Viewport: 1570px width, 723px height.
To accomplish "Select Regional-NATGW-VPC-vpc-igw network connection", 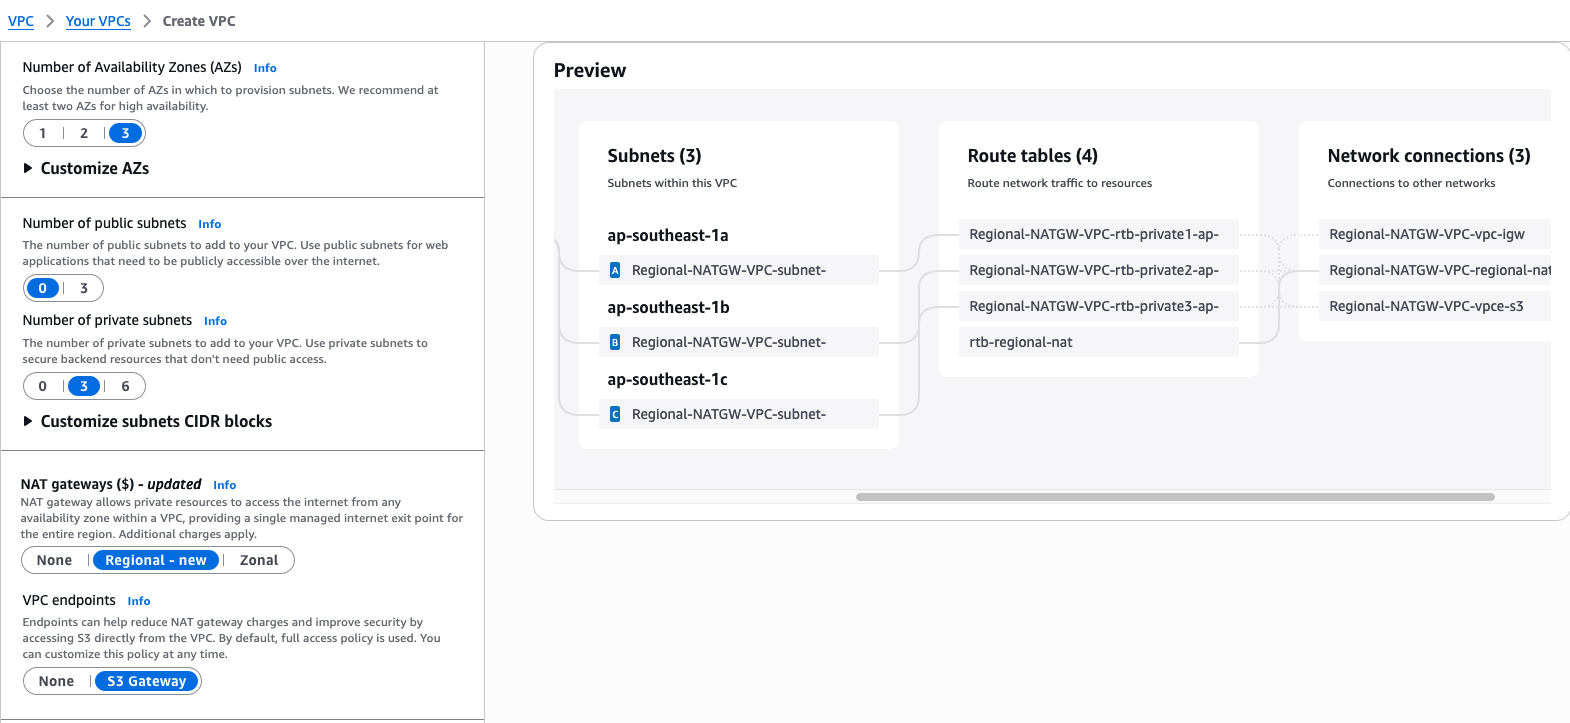I will tap(1427, 234).
